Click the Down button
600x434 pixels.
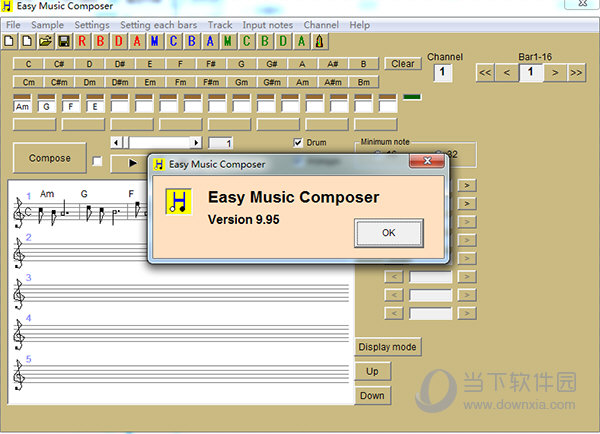[372, 396]
